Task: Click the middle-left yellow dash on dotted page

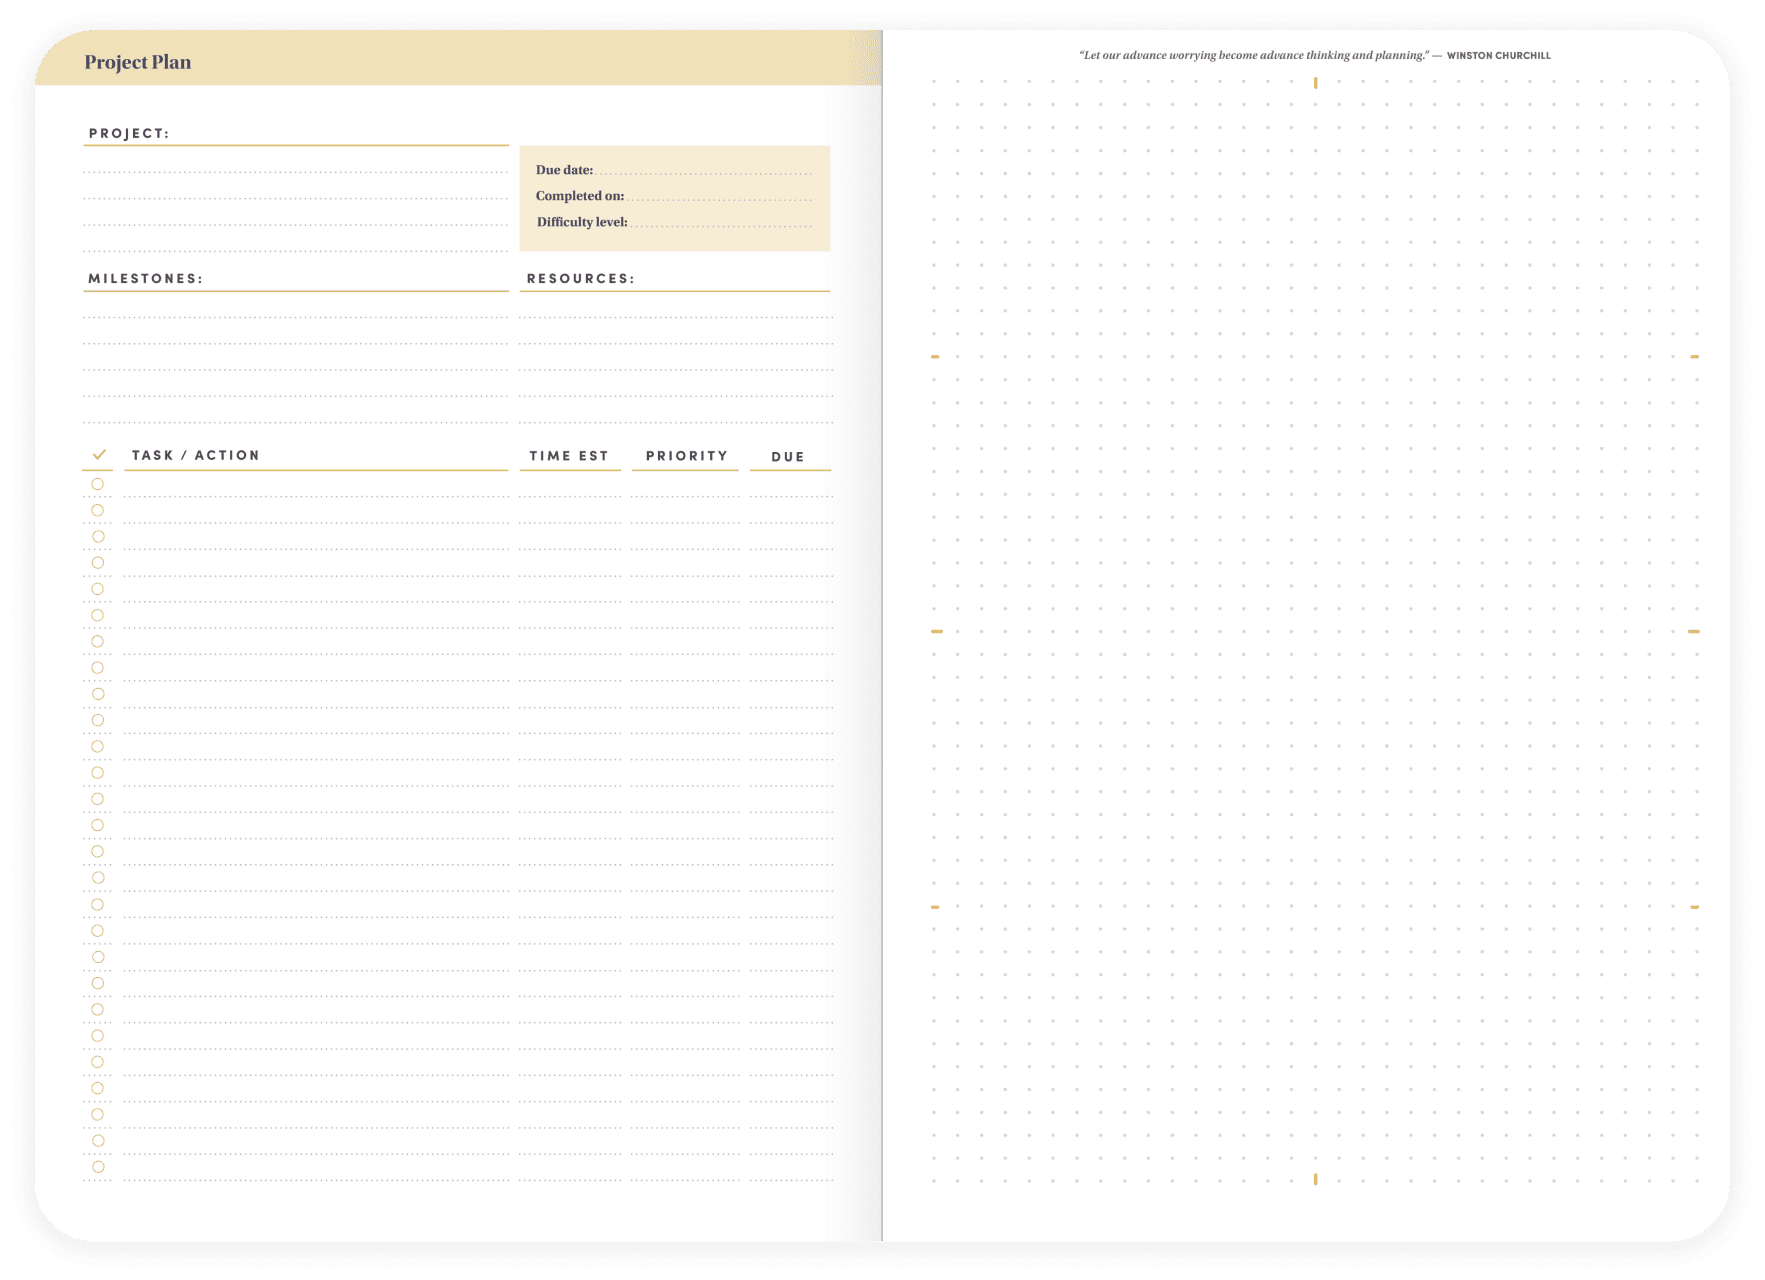Action: click(936, 632)
